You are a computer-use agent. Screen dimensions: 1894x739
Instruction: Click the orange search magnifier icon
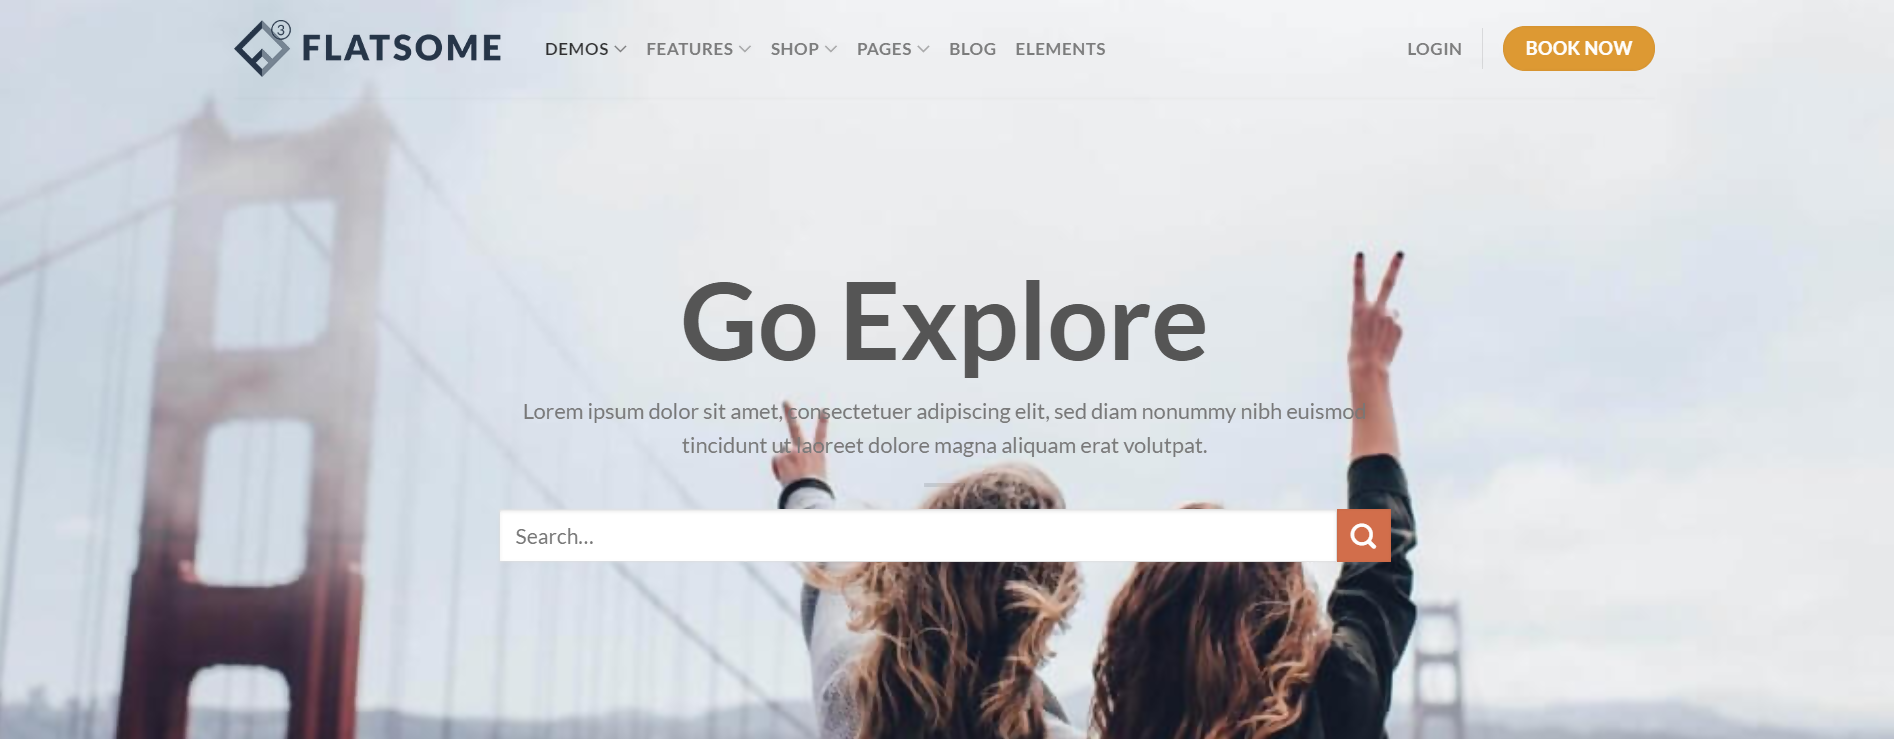point(1363,536)
